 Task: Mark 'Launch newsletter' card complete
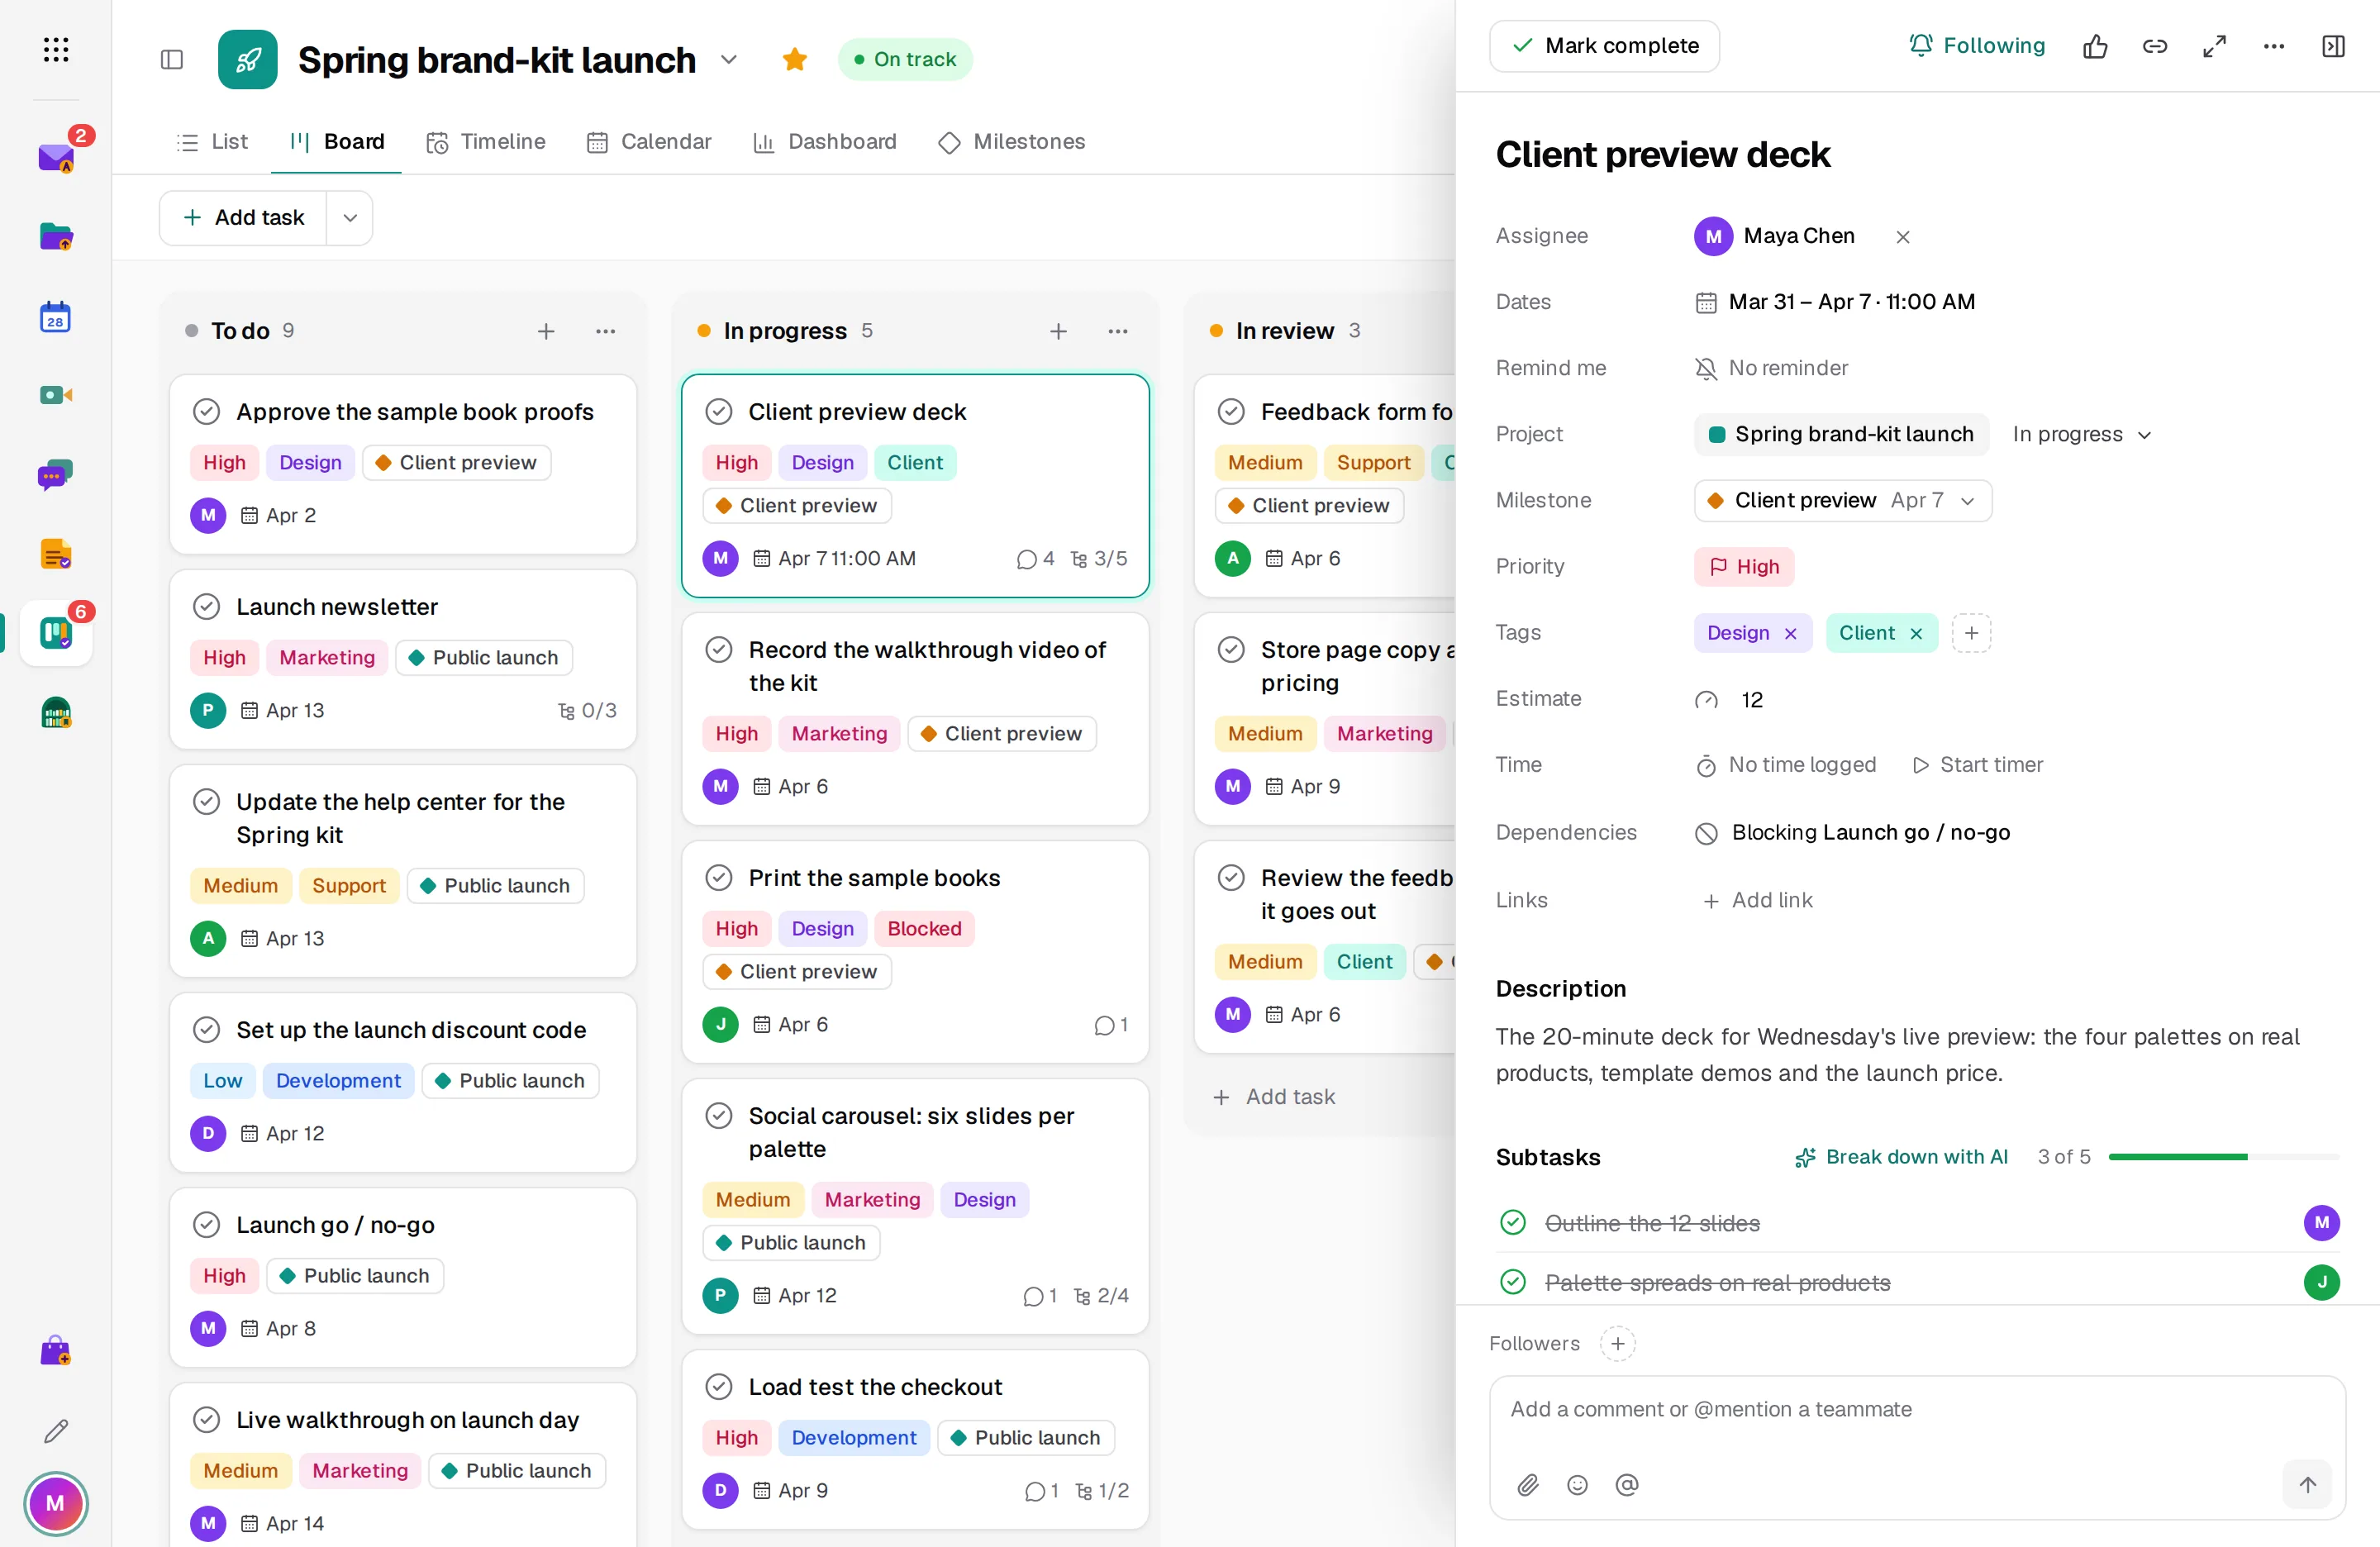pyautogui.click(x=206, y=607)
